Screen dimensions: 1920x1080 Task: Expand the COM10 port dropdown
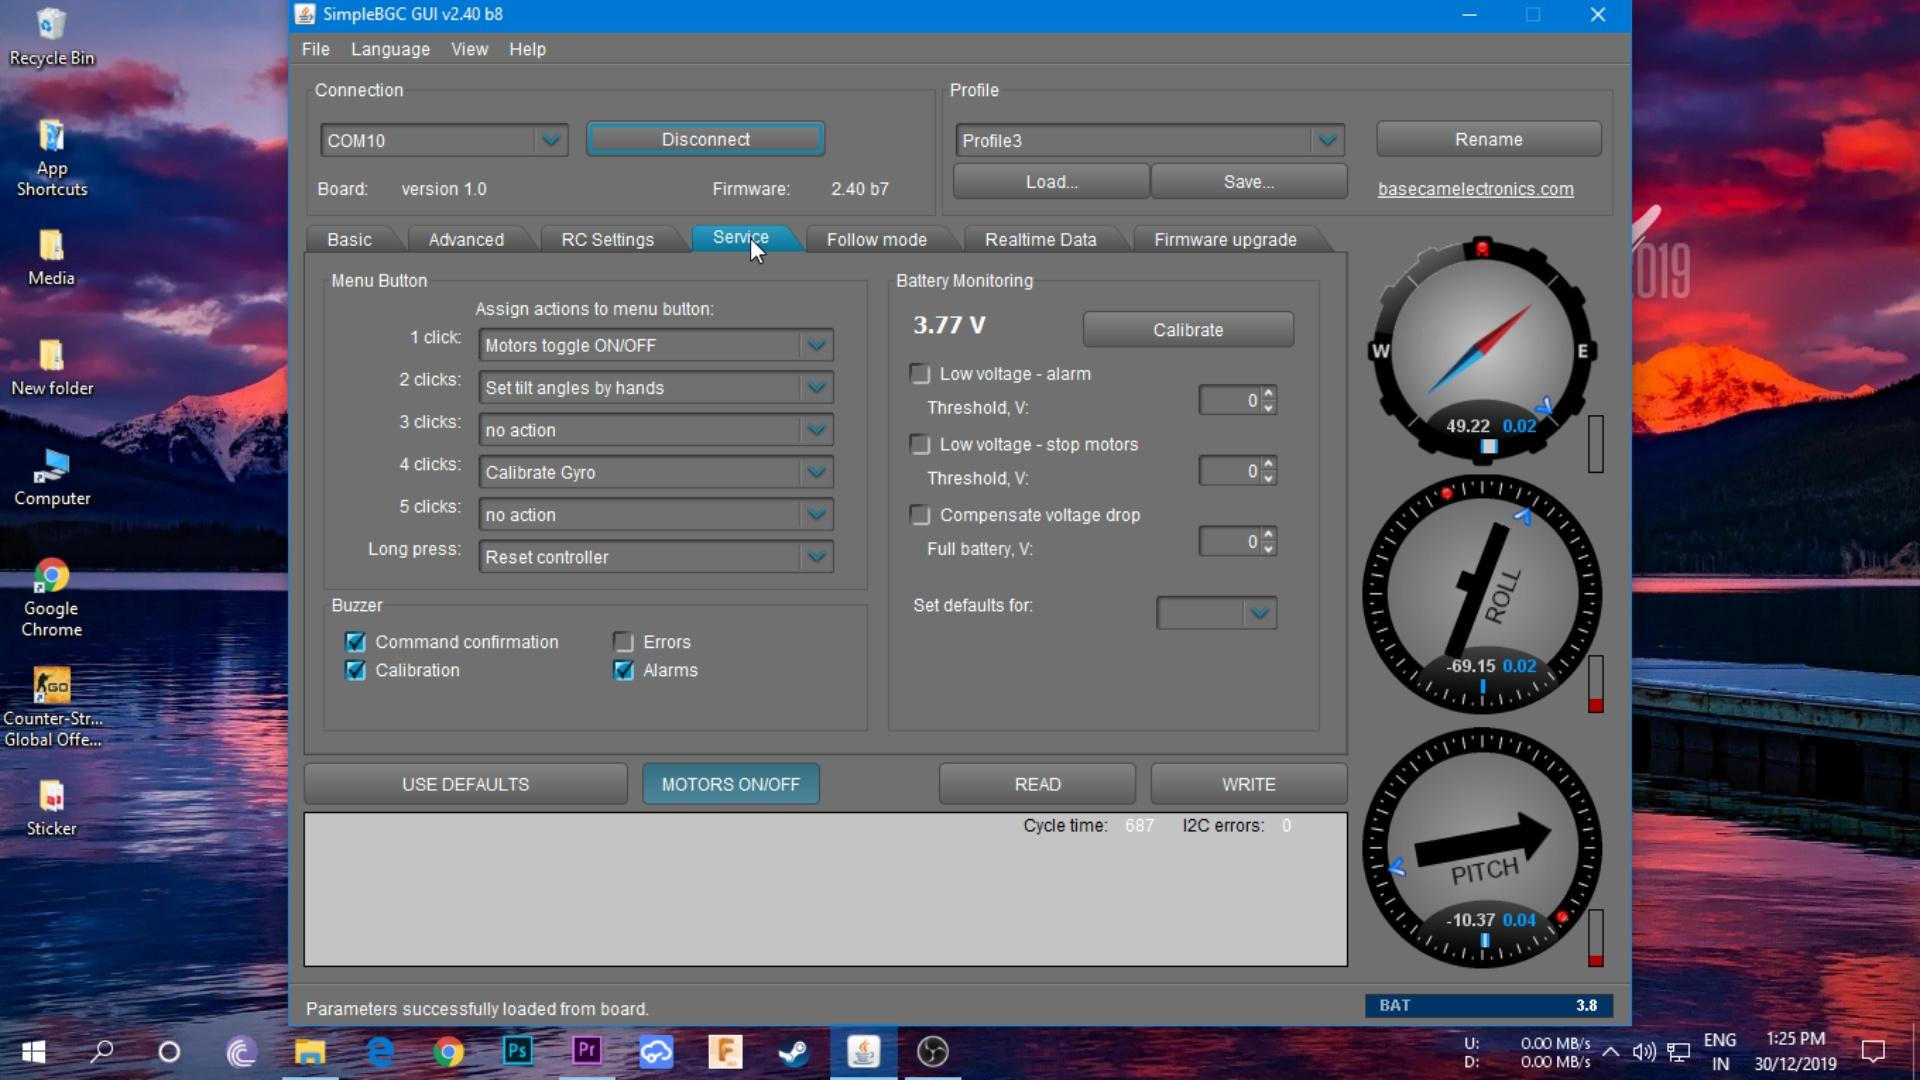tap(550, 141)
